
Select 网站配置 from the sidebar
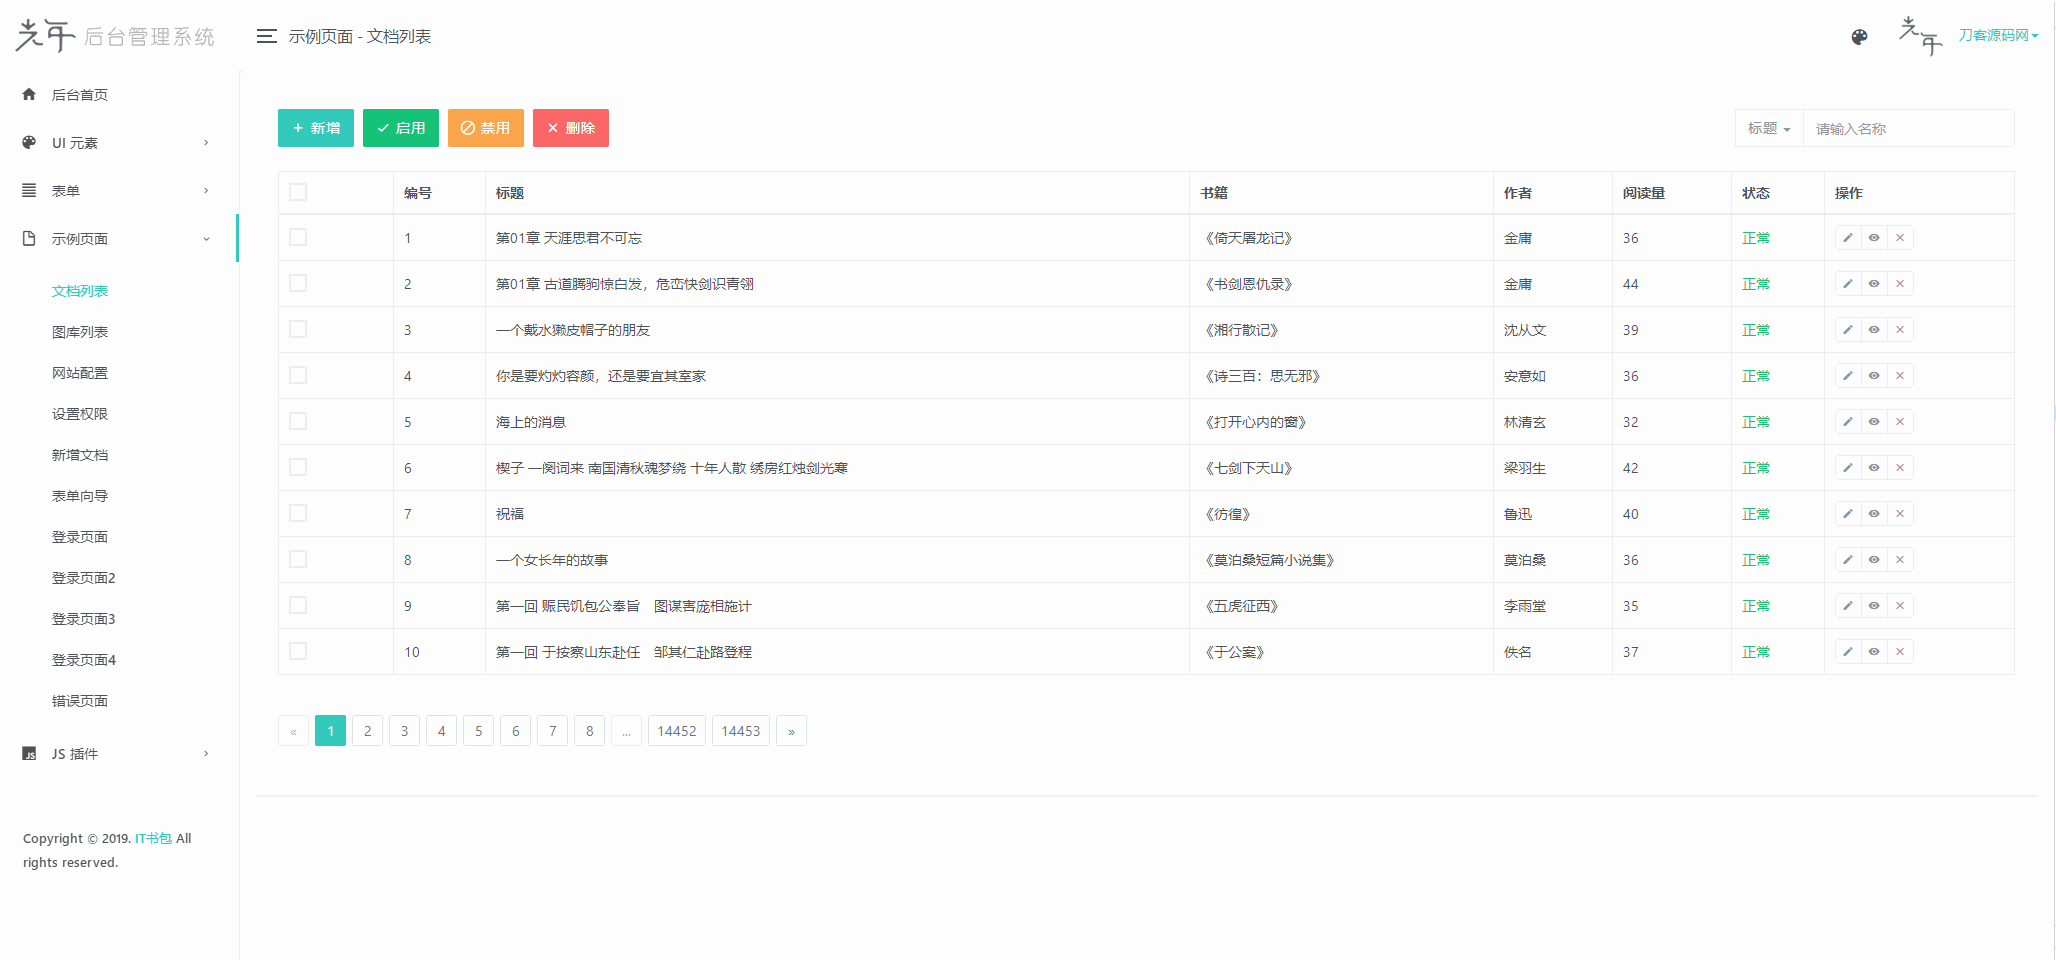point(80,373)
